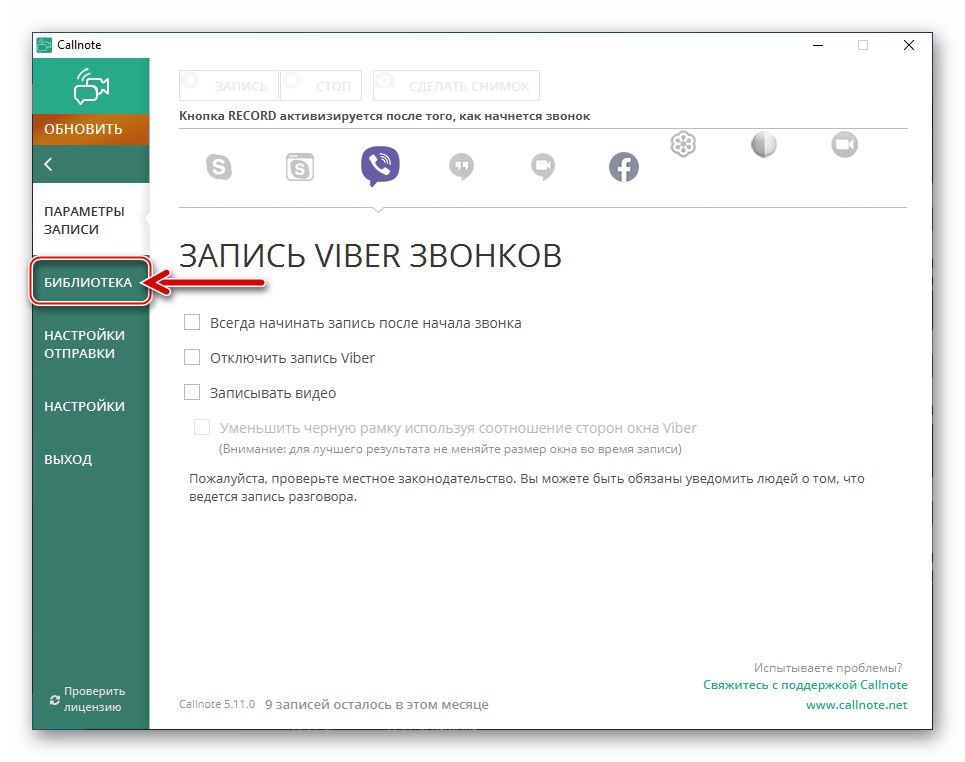Click 'СДЕЛАТЬ СНИМОК' snapshot button
The height and width of the screenshot is (762, 965).
pos(456,86)
